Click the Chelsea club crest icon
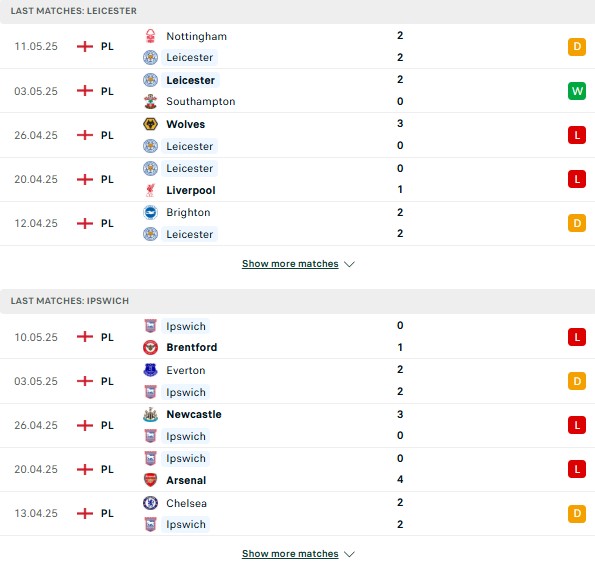595x566 pixels. point(150,503)
